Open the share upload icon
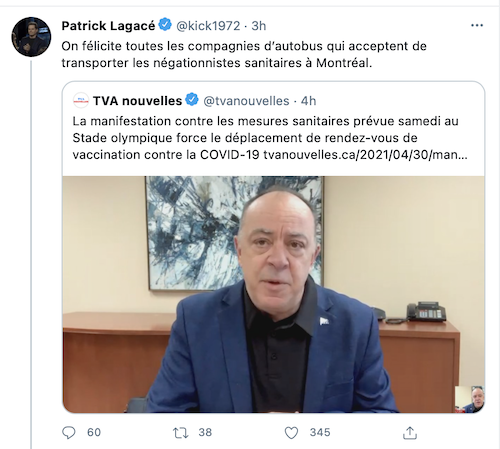 tap(410, 433)
